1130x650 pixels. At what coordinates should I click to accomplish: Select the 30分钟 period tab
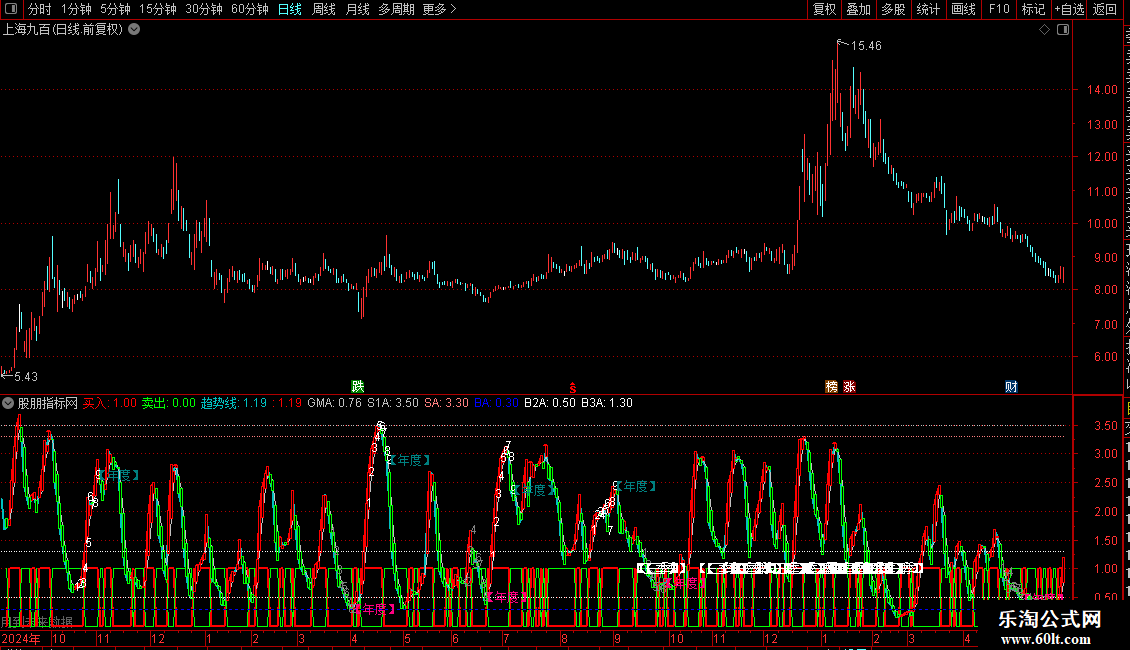tap(203, 9)
